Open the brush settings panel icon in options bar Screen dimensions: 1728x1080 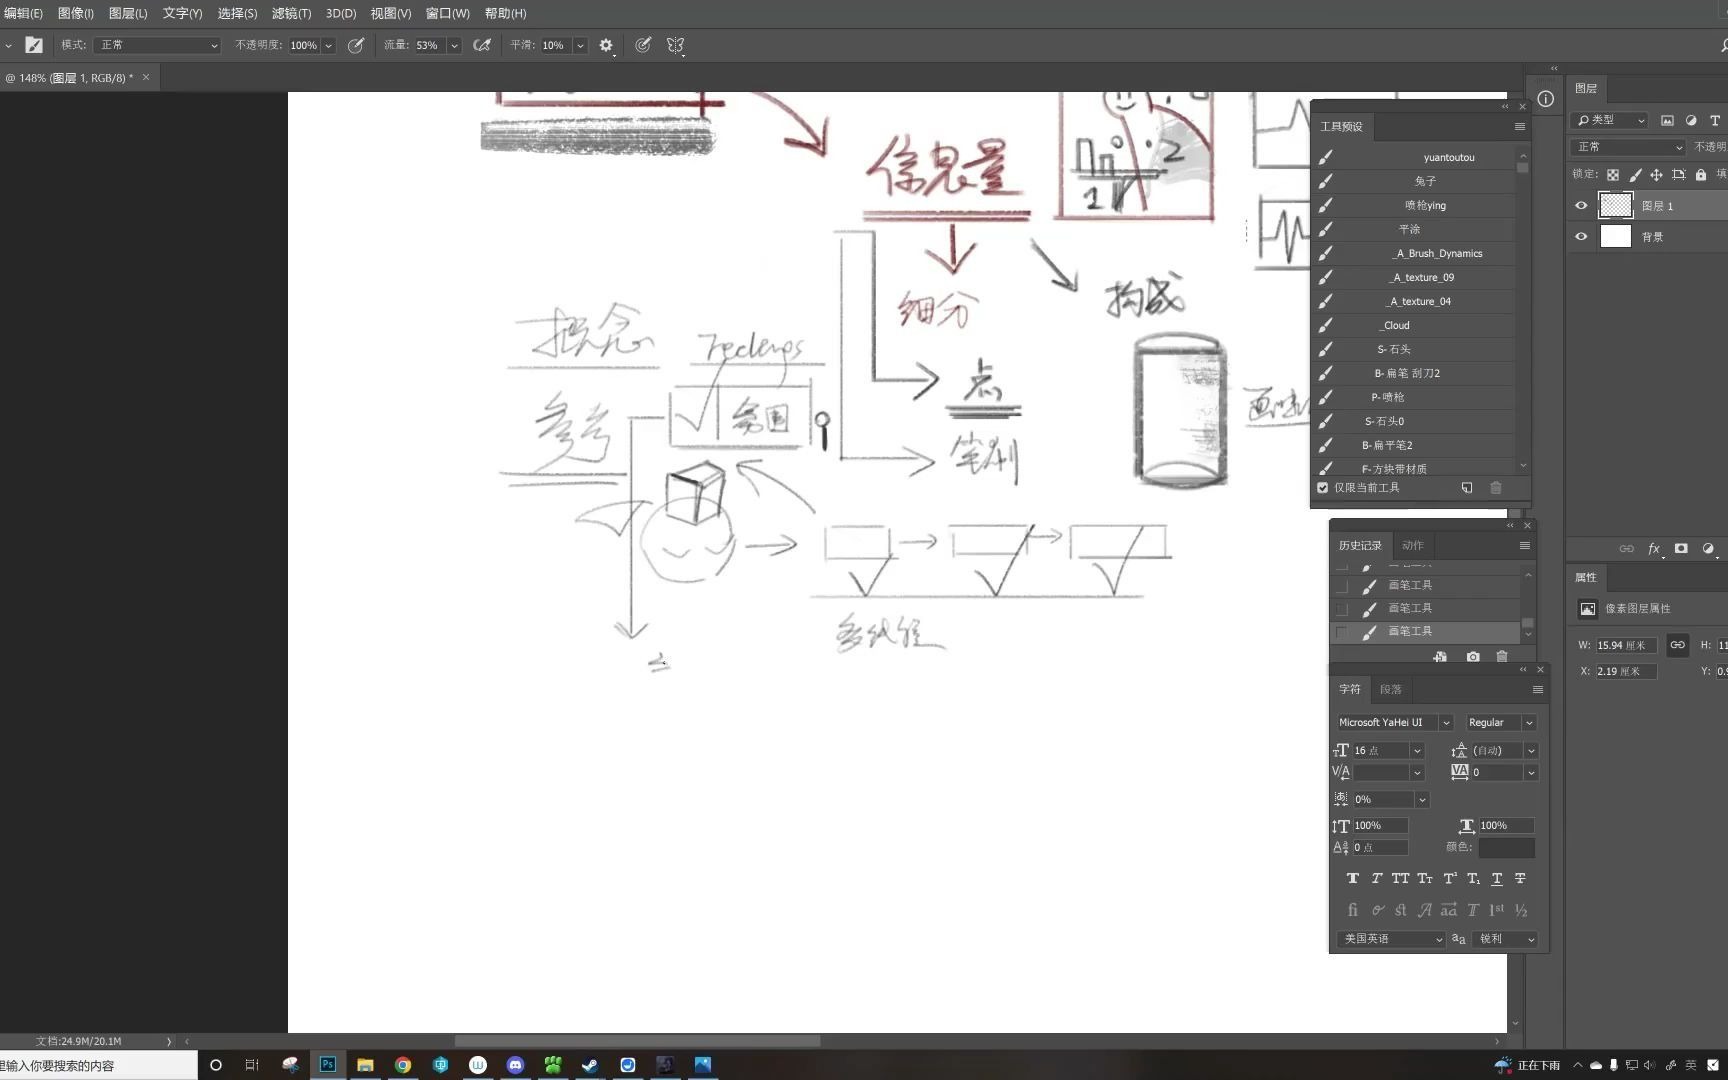pyautogui.click(x=34, y=45)
